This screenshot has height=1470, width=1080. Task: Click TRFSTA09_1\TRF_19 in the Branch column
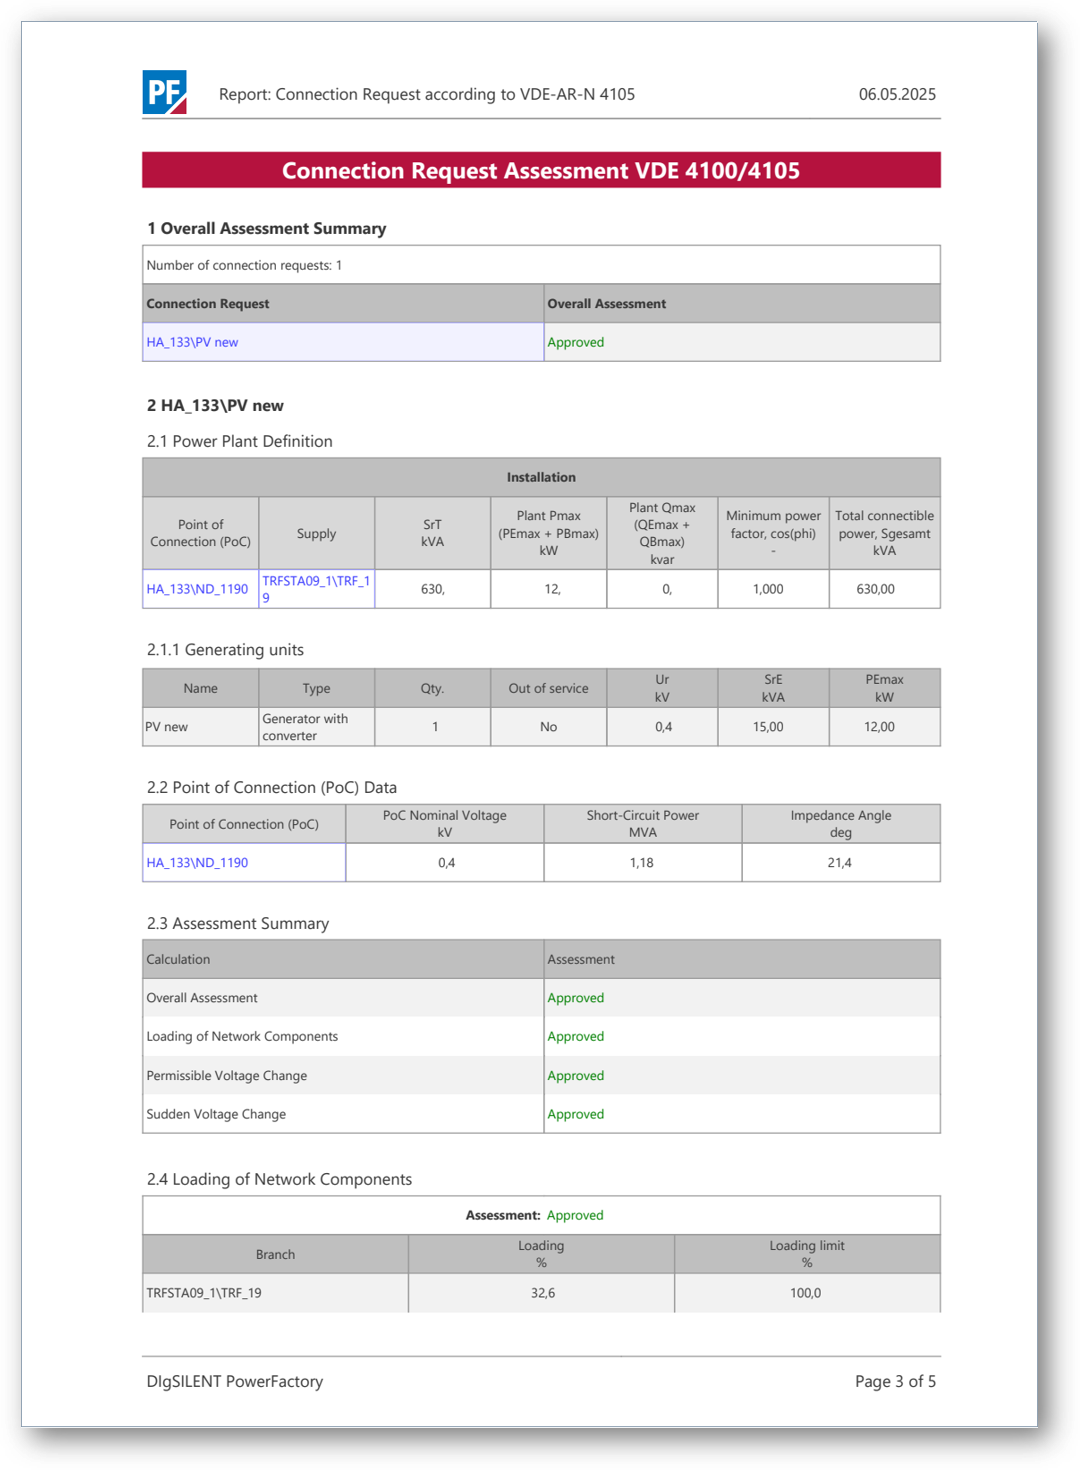(204, 1292)
